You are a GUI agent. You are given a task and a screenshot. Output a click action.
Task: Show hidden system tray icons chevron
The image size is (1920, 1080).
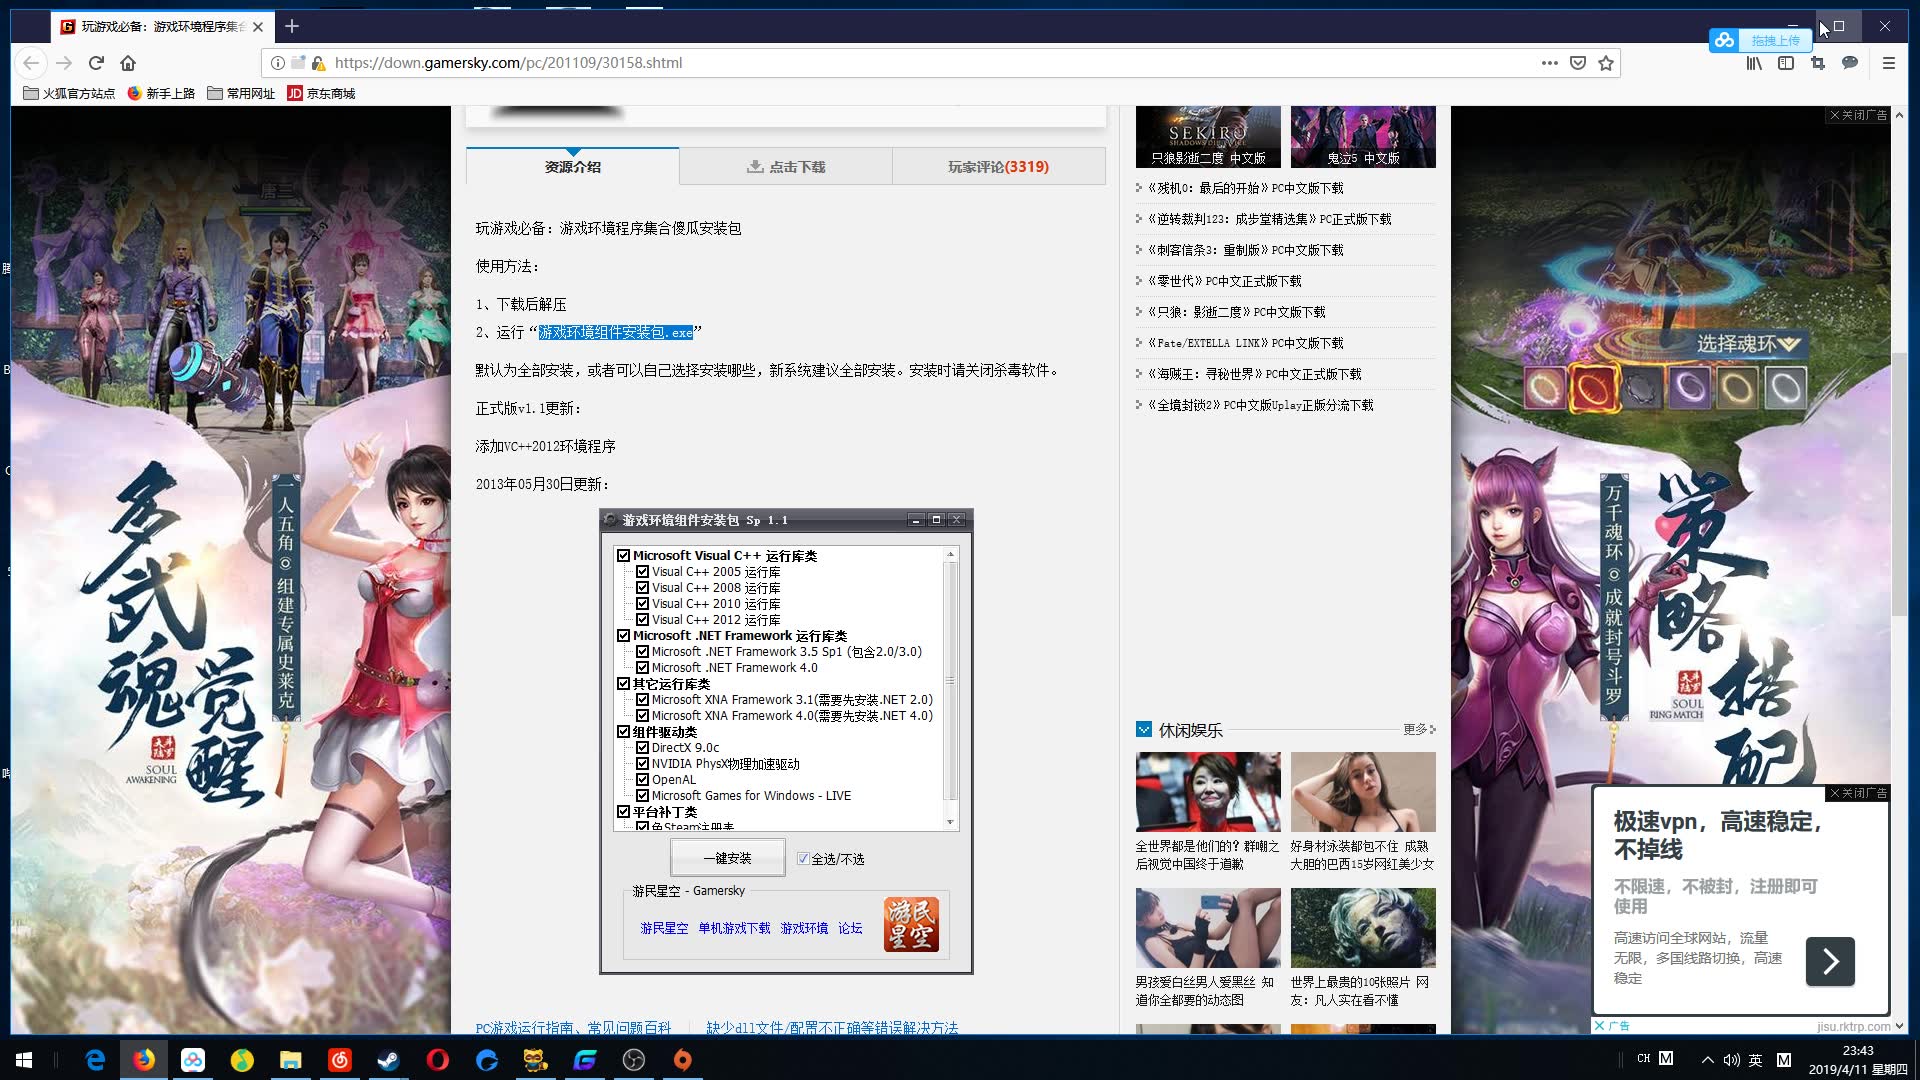(1707, 1060)
